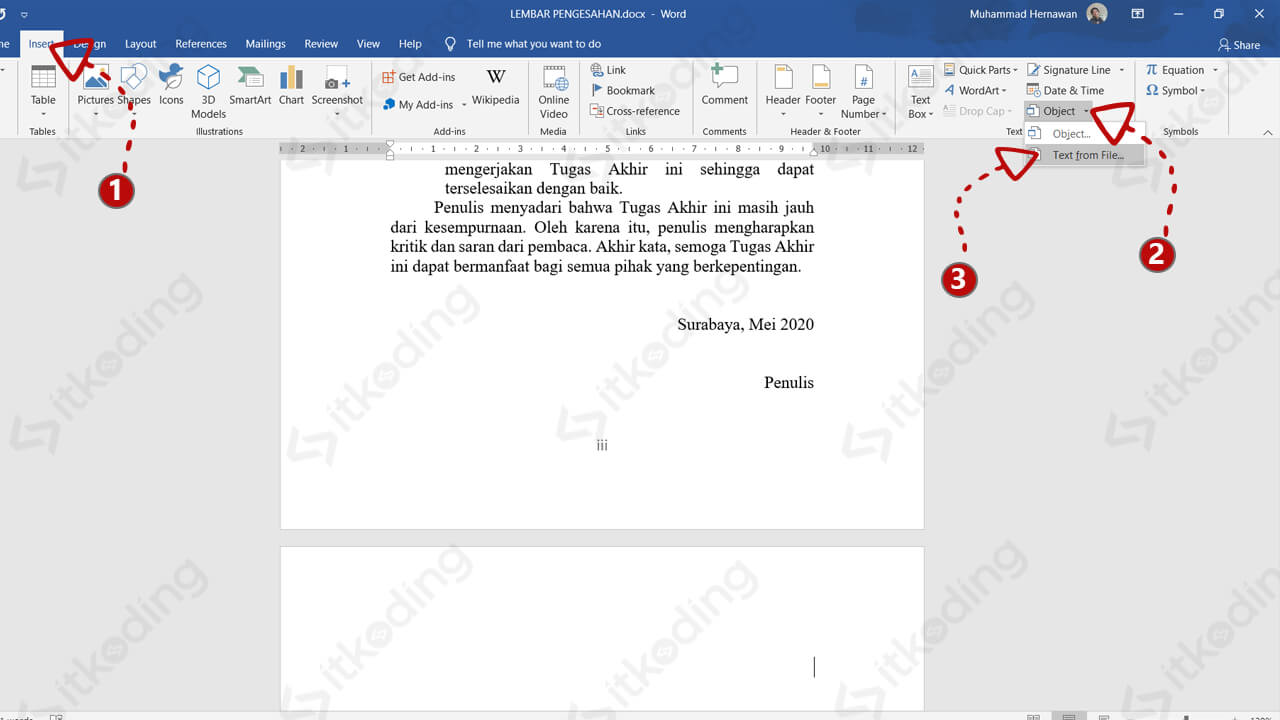Open Get Add-ins store
The image size is (1280, 720).
pos(419,77)
